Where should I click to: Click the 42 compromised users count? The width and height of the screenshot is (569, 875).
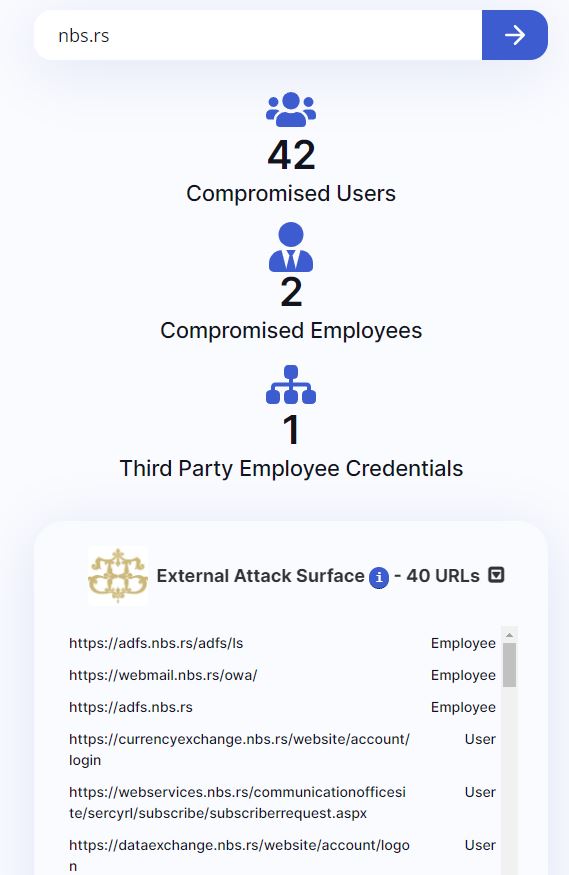[291, 155]
